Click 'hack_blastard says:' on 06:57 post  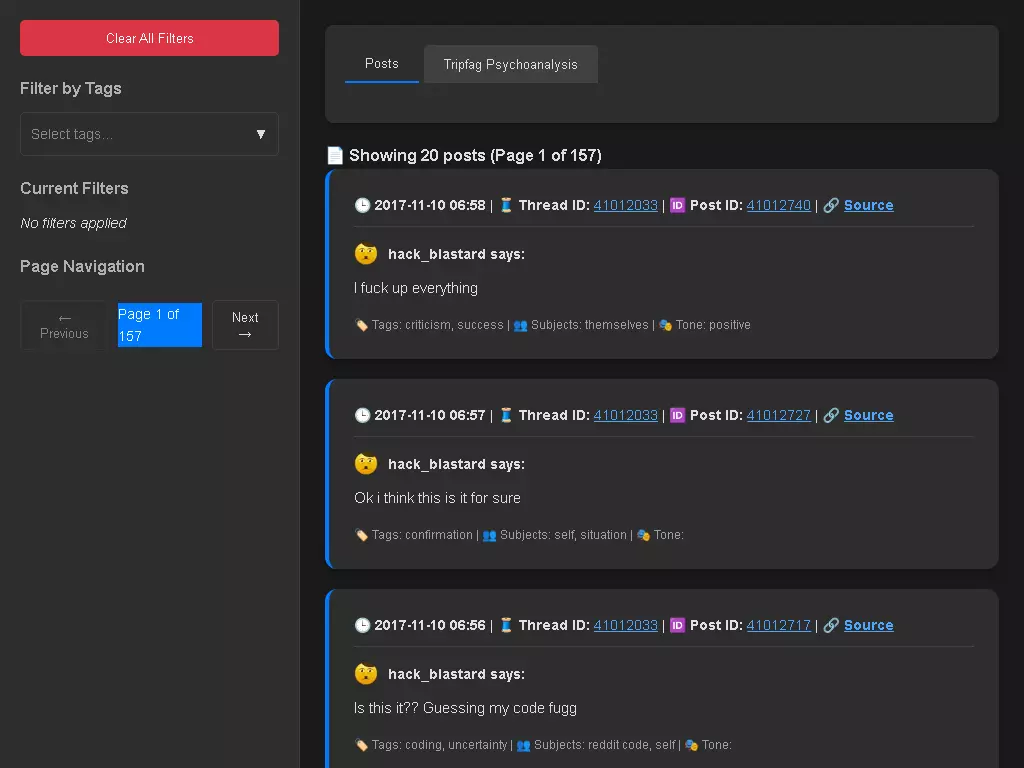pos(456,464)
